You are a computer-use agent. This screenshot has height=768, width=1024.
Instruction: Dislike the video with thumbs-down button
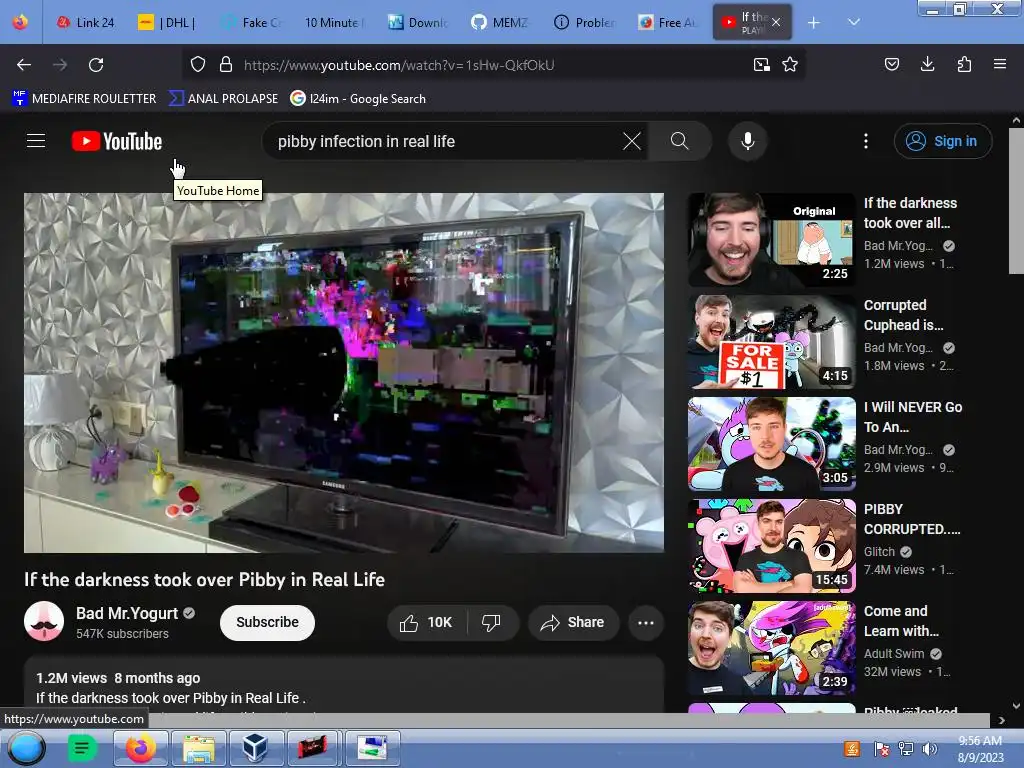point(492,622)
